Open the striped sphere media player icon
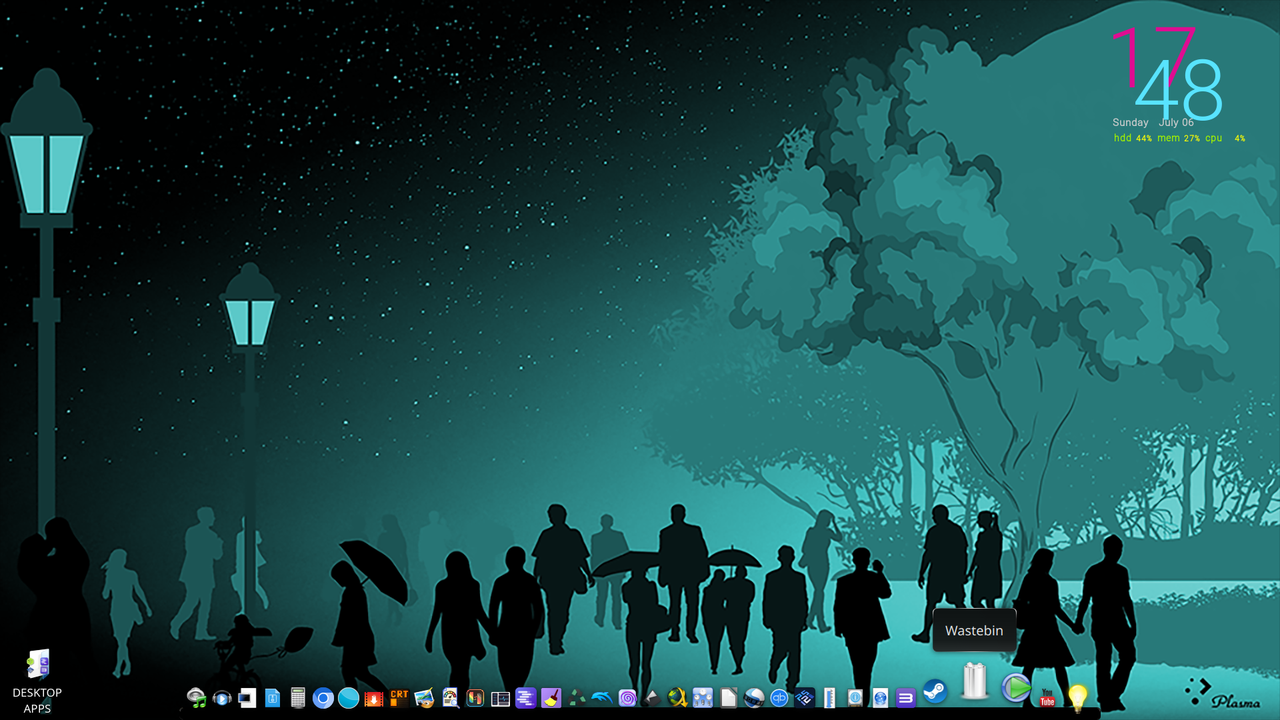Viewport: 1280px width, 720px height. (x=754, y=698)
